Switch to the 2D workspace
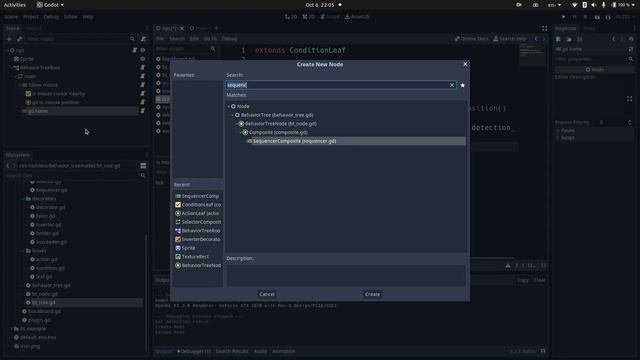Screen dimensions: 640x360 tap(291, 17)
